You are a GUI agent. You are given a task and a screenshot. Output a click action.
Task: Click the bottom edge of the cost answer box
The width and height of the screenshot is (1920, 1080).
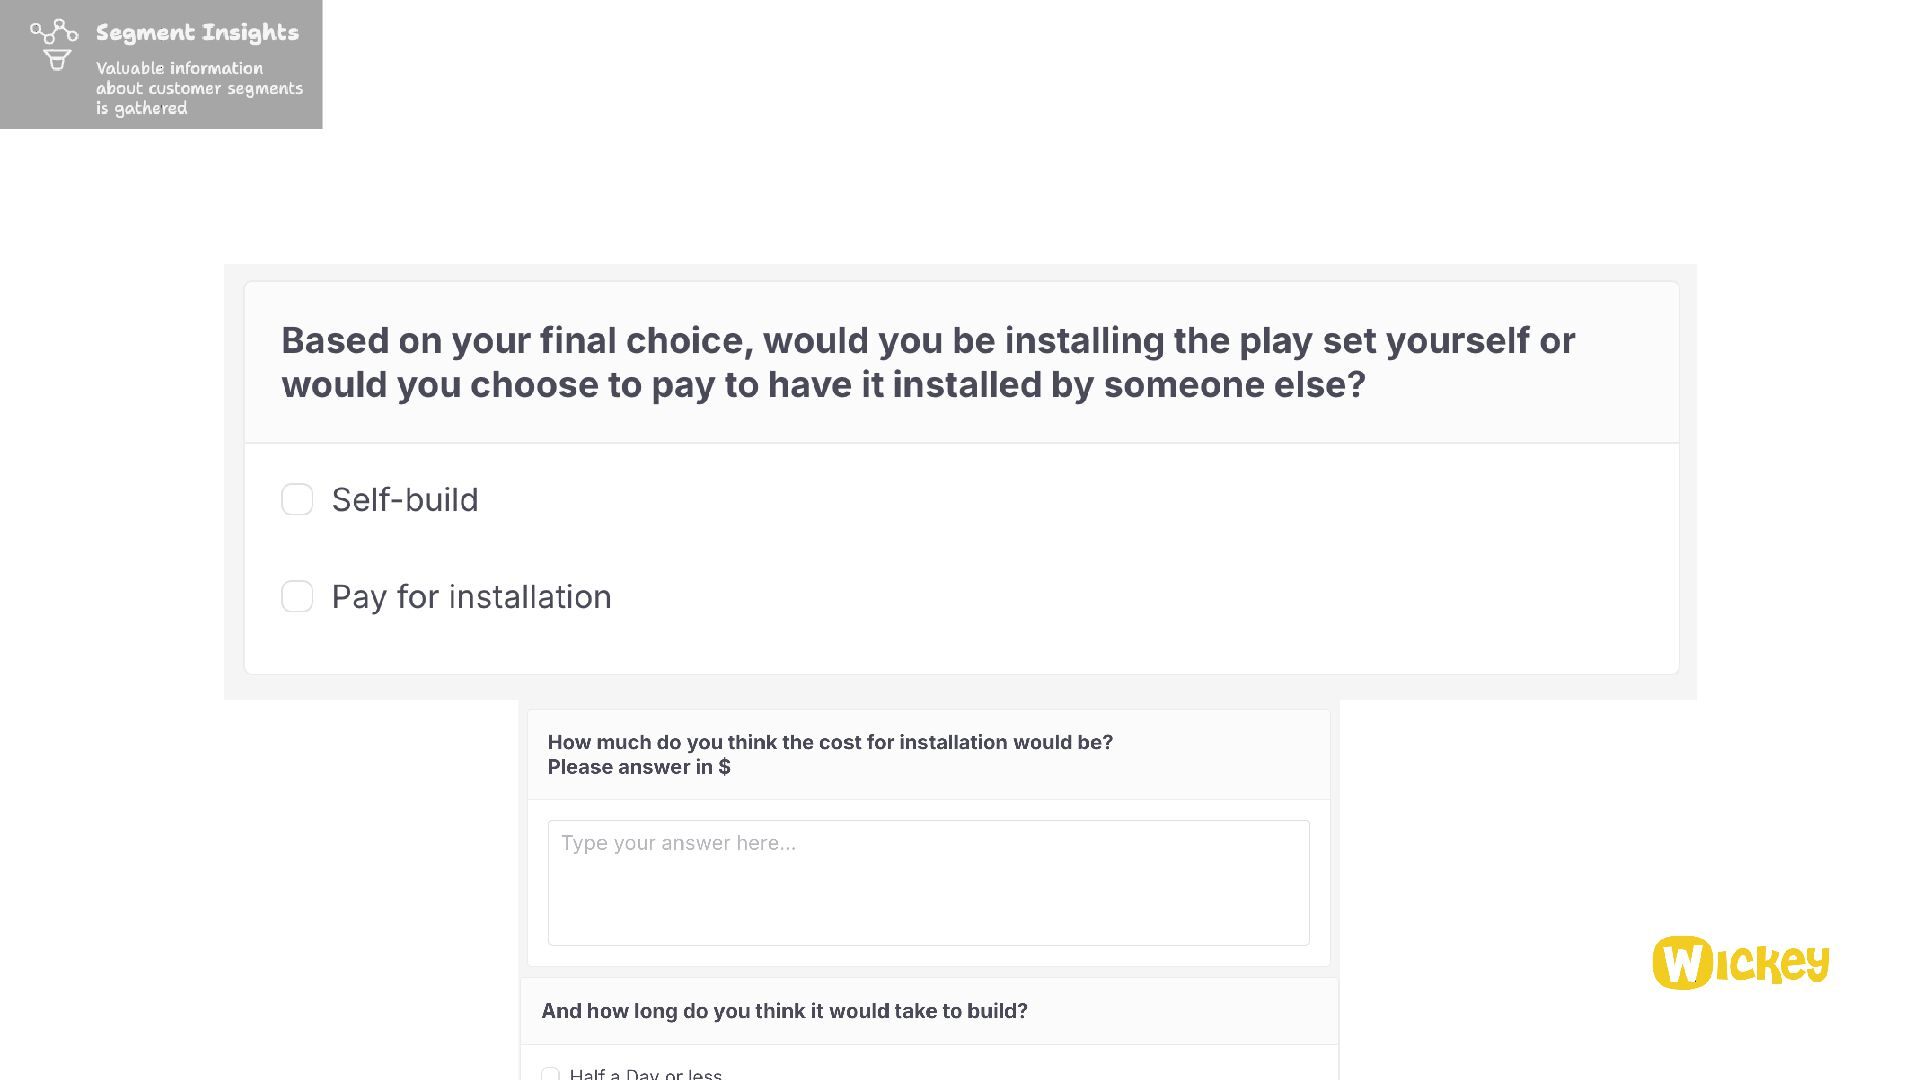(928, 945)
